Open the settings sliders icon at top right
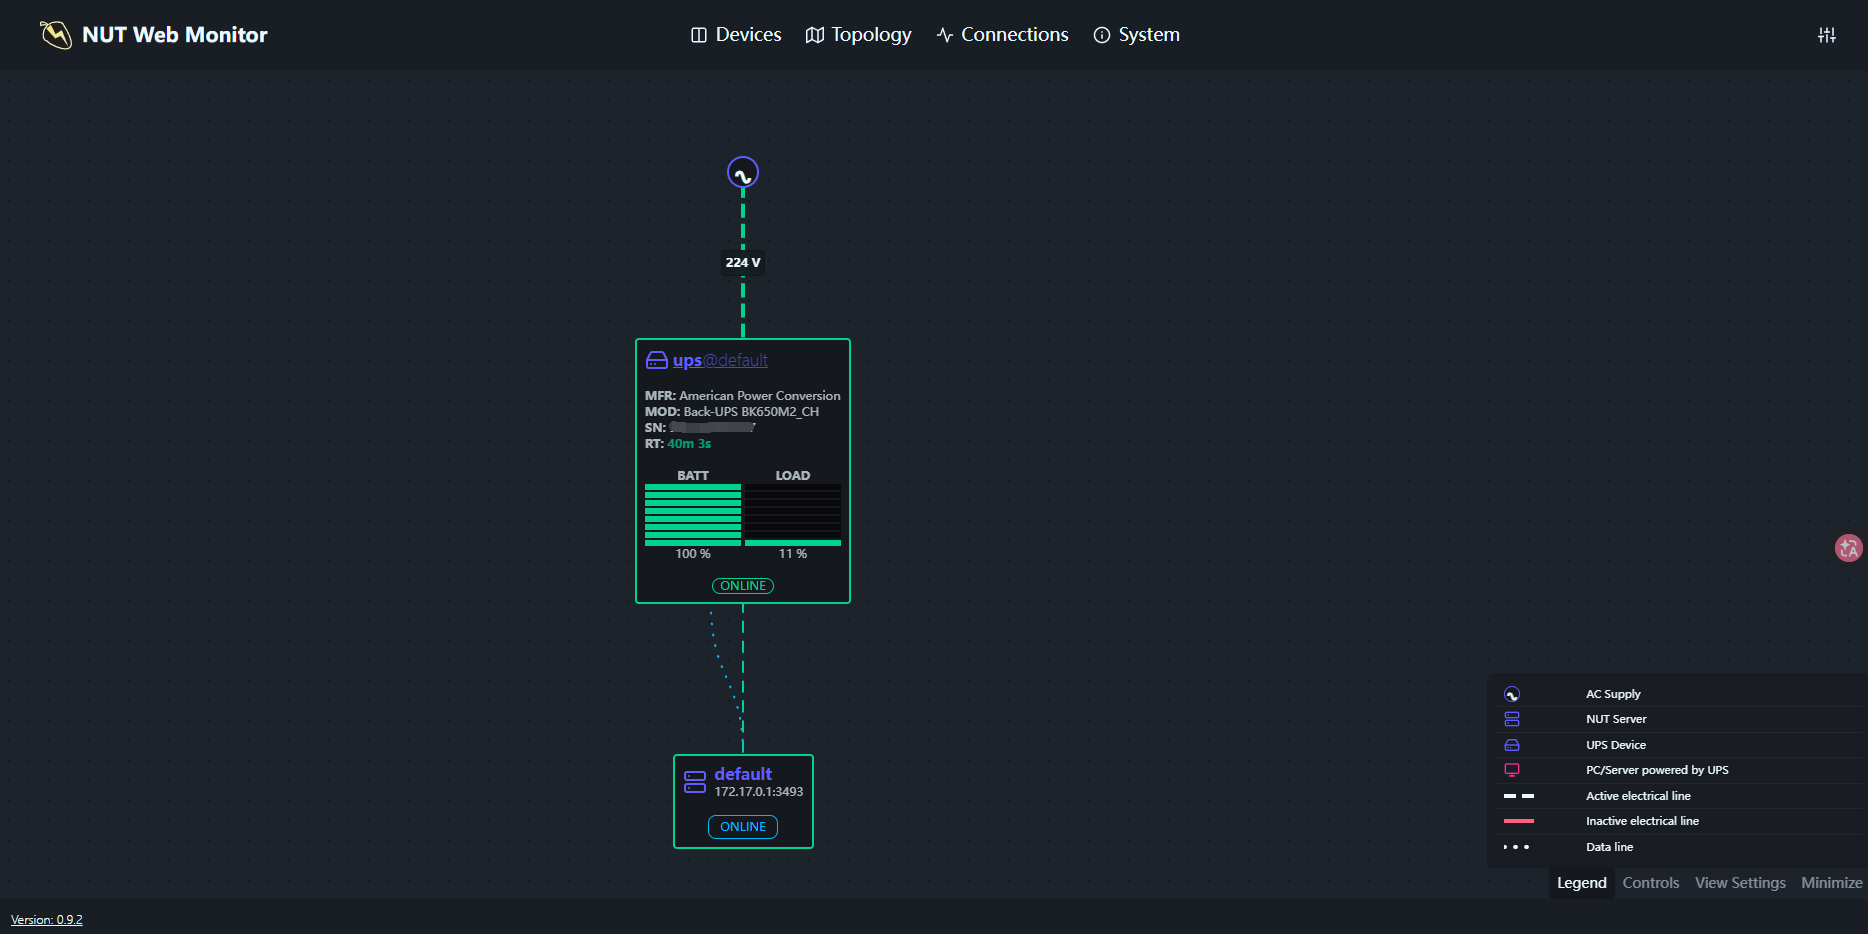Viewport: 1868px width, 934px height. pyautogui.click(x=1827, y=35)
